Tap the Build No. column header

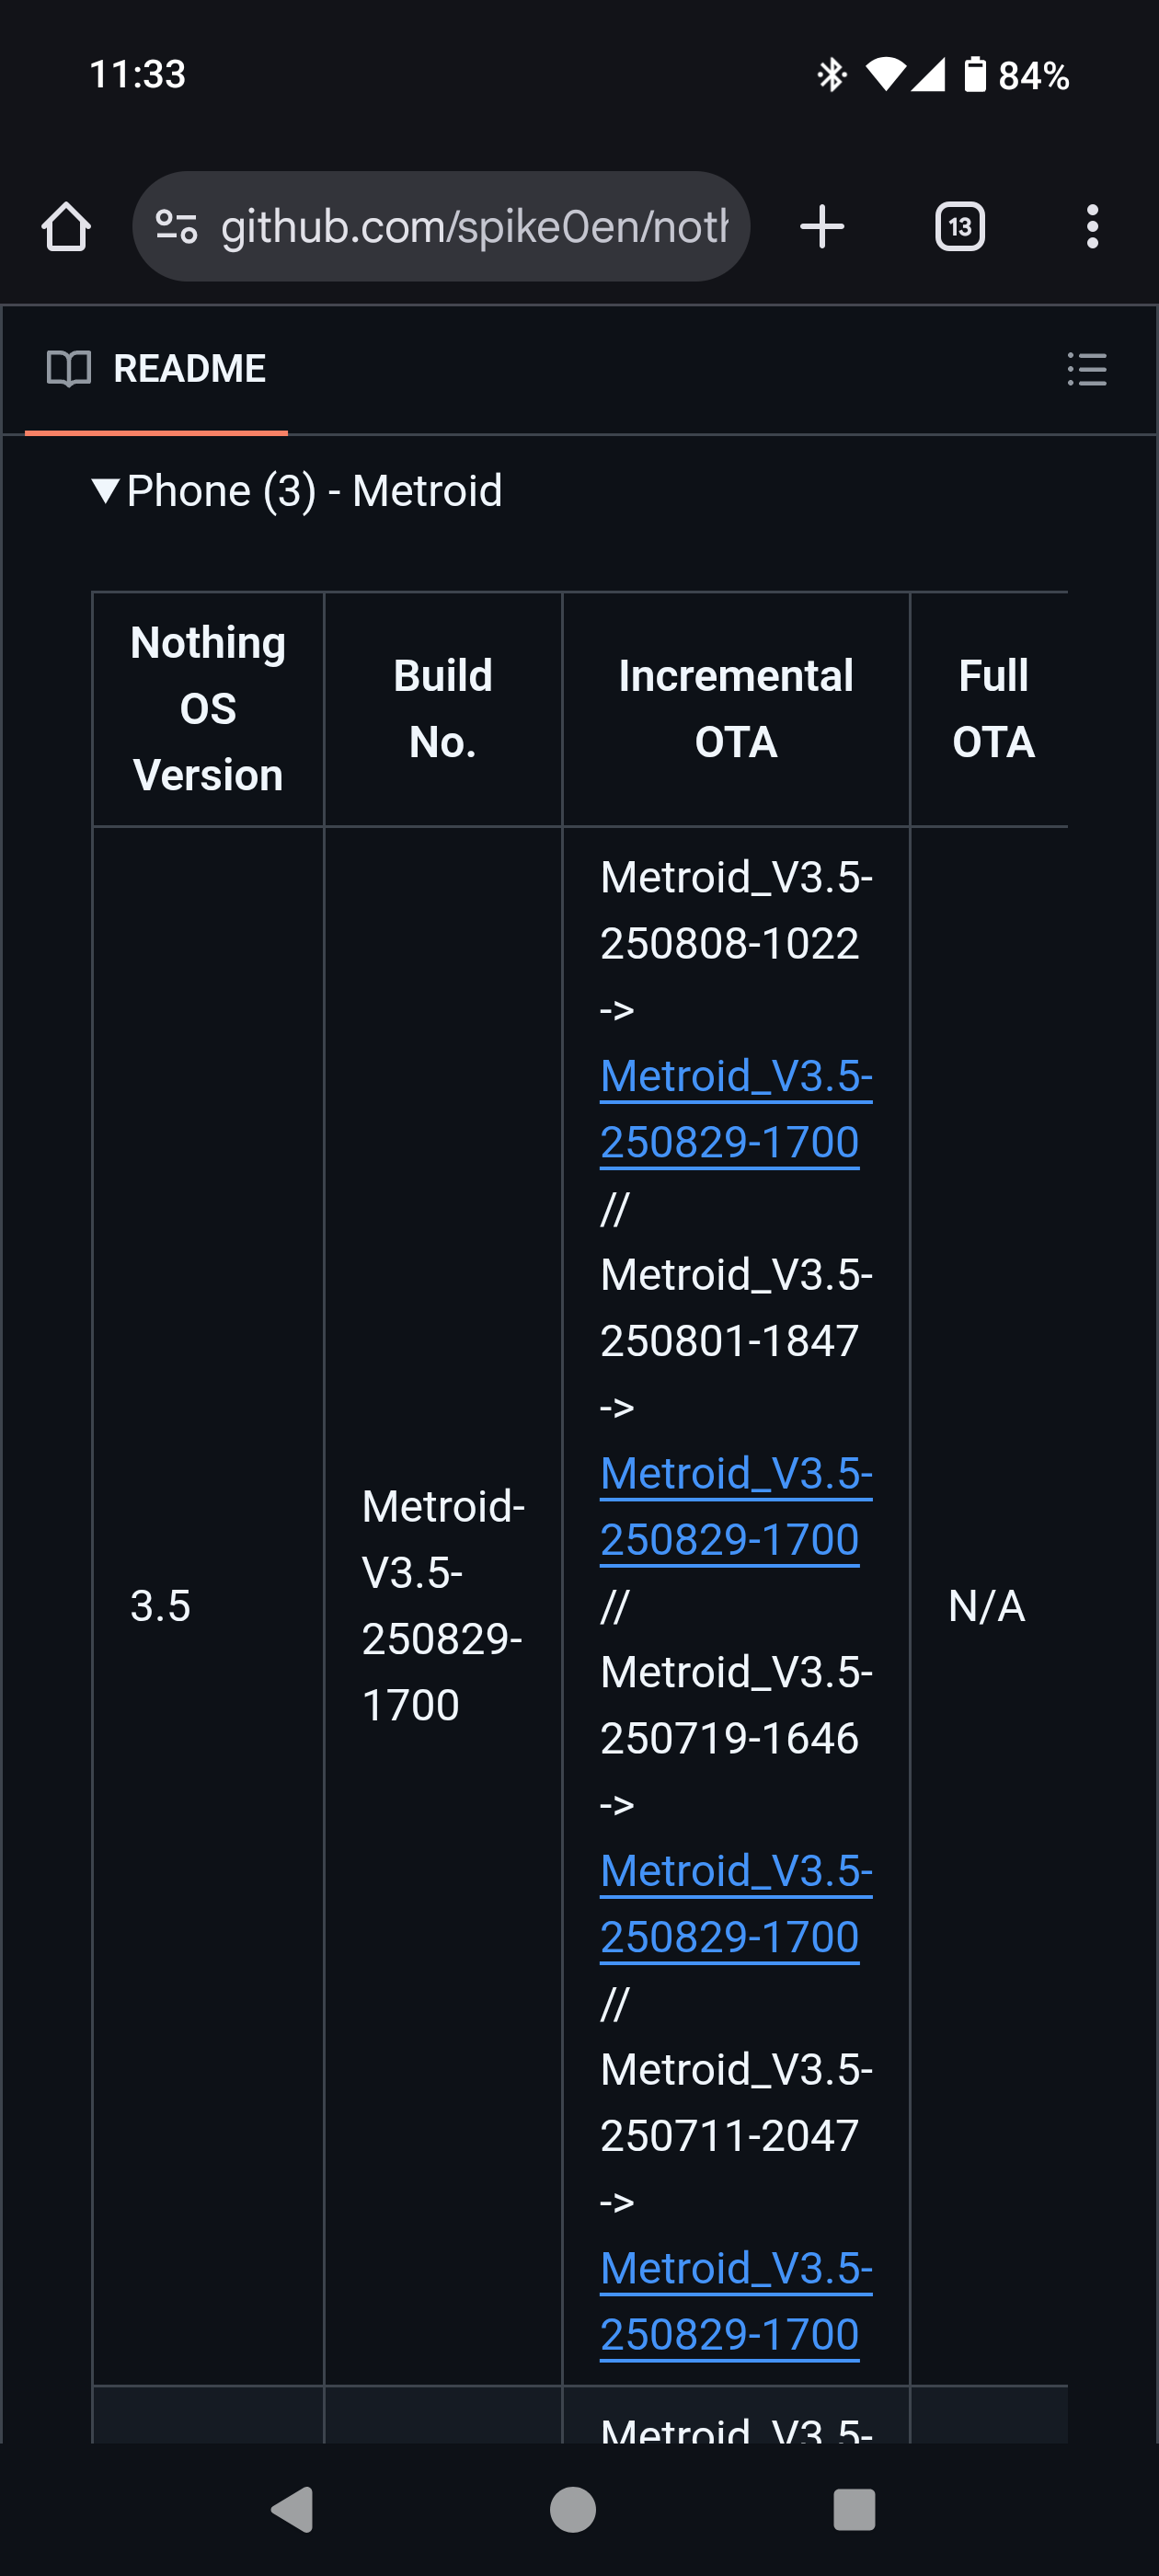coord(442,709)
